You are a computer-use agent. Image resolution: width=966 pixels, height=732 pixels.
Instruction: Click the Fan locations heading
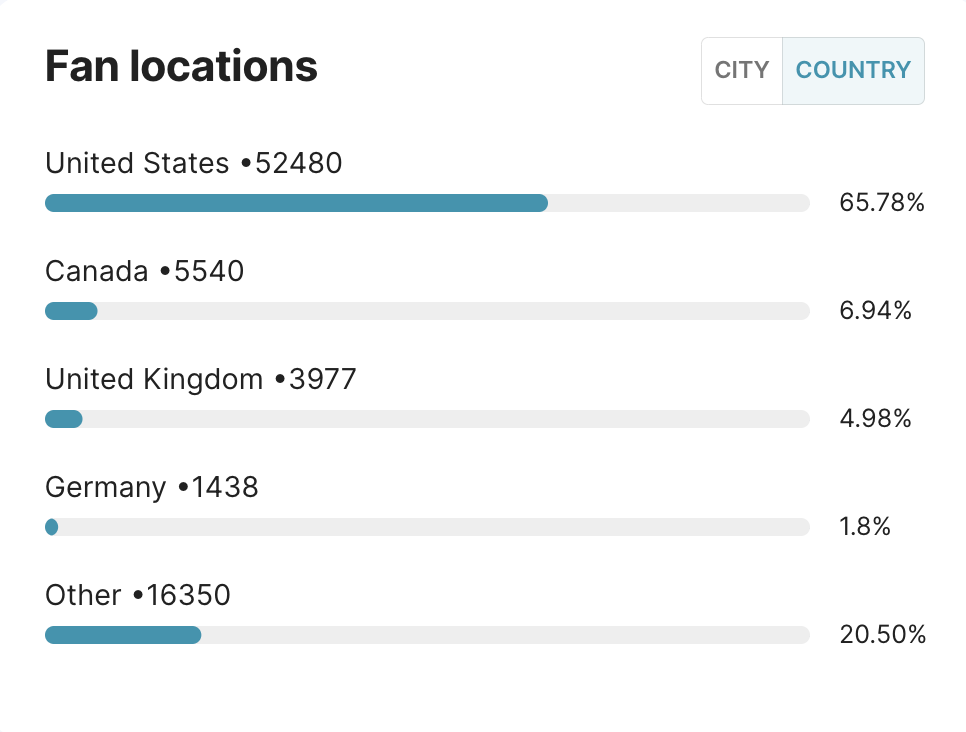(x=181, y=67)
